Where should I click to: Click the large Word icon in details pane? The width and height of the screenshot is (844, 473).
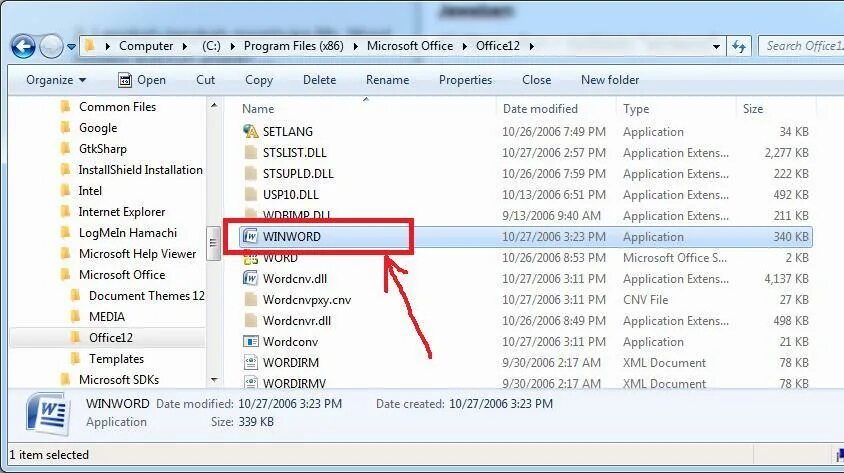tap(48, 414)
